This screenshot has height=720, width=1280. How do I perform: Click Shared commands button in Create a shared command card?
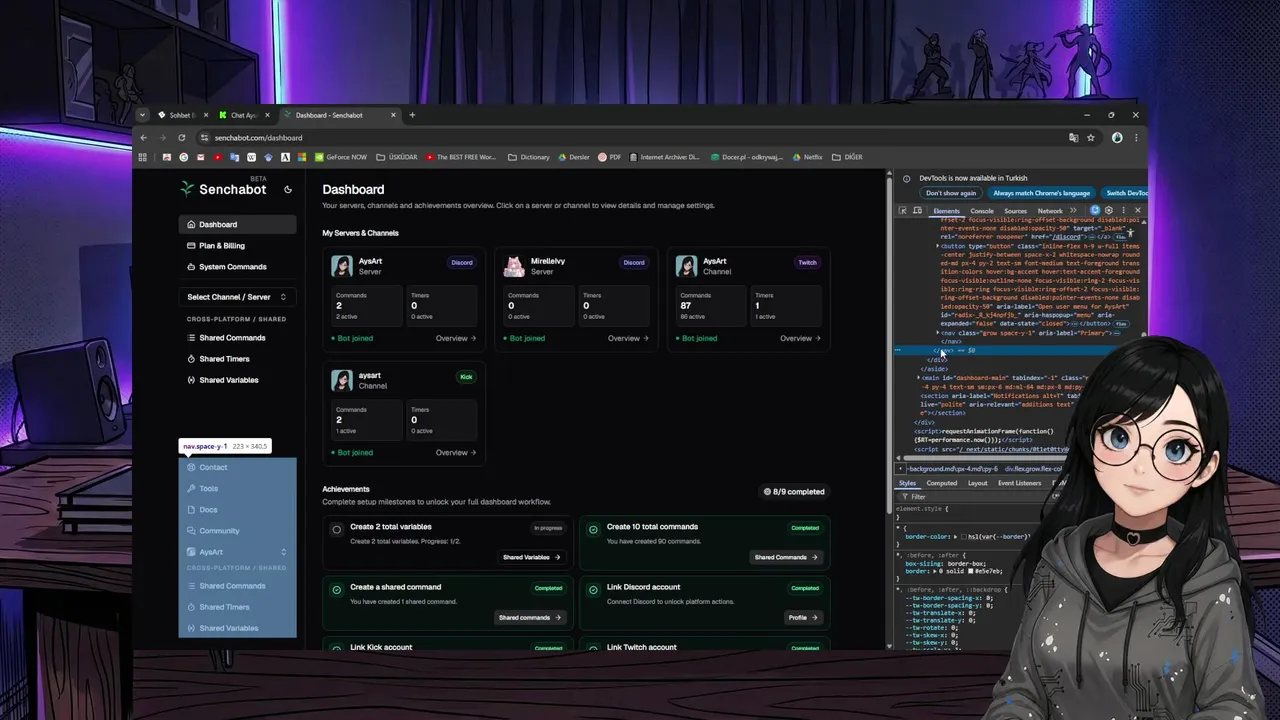coord(530,617)
